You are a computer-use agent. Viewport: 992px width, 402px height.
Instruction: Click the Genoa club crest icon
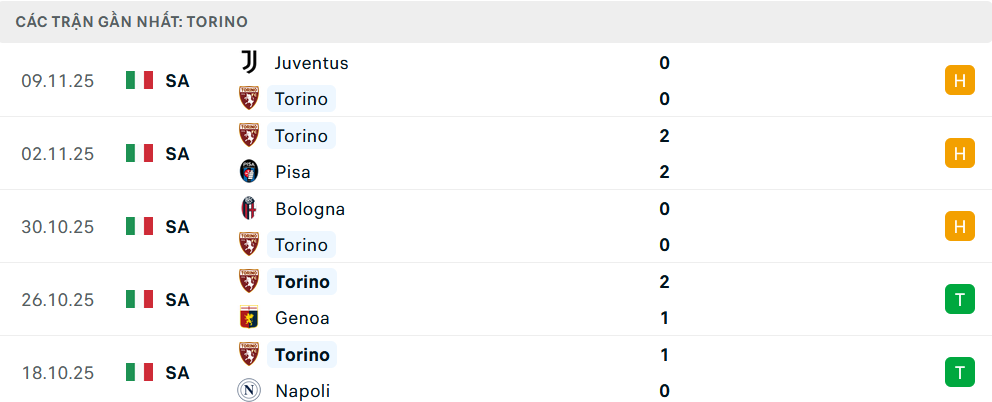pos(249,318)
